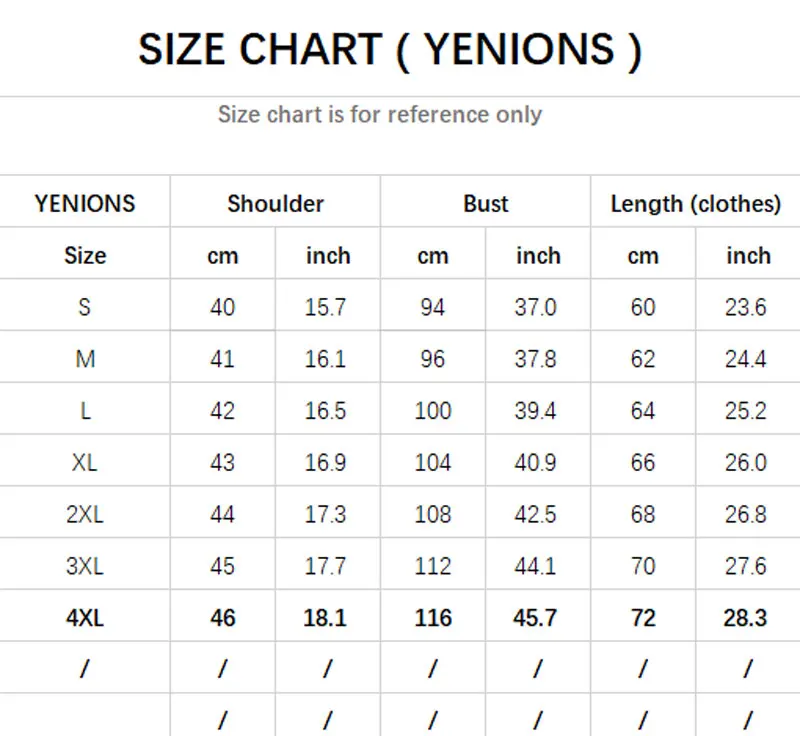This screenshot has width=800, height=736.
Task: Click the 2XL size row label
Action: 85,514
